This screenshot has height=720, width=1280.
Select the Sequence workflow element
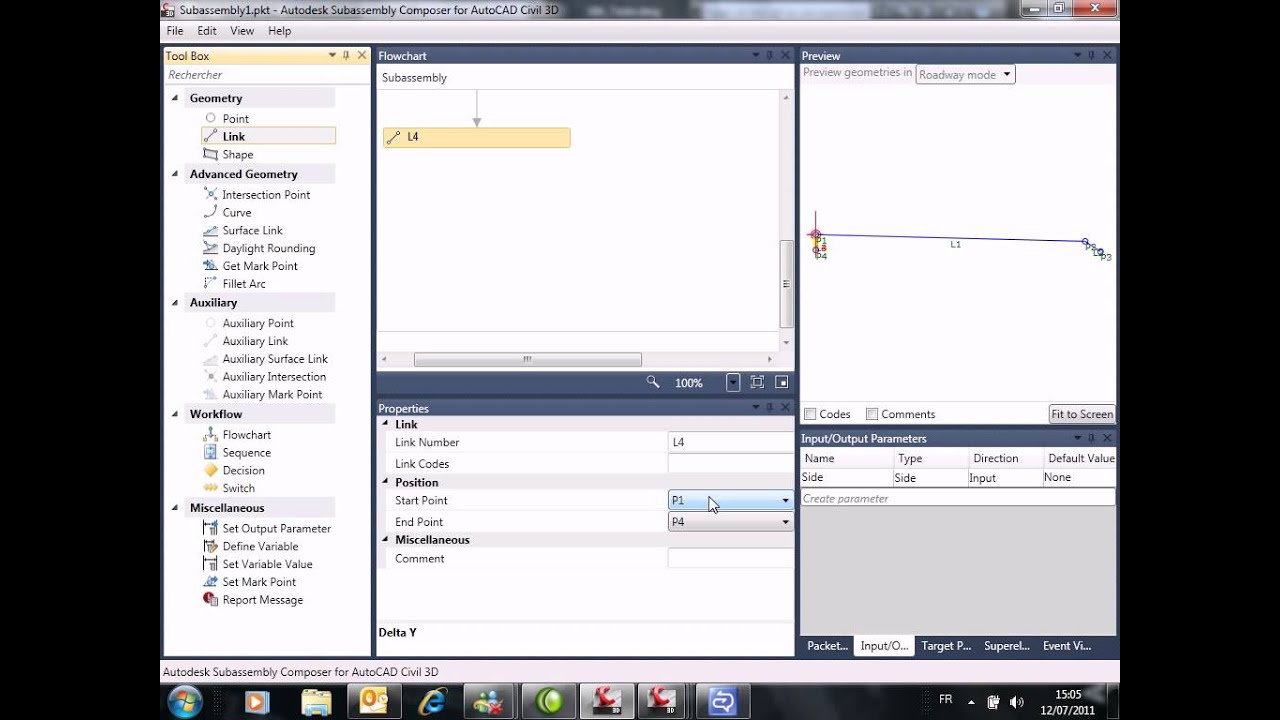(246, 453)
